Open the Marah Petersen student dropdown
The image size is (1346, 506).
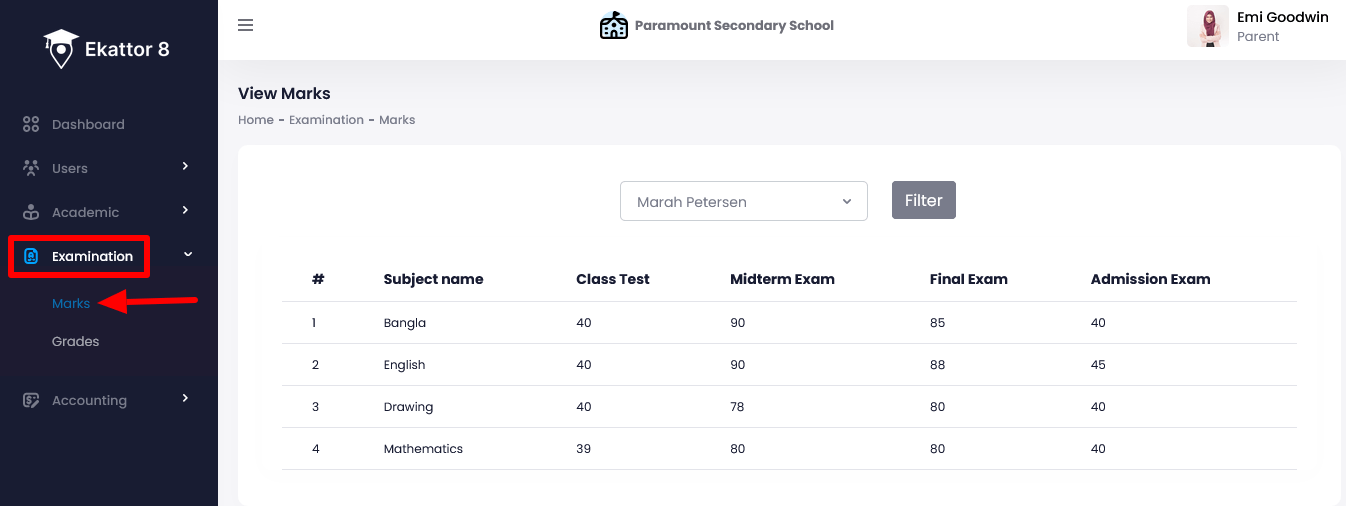[x=743, y=201]
